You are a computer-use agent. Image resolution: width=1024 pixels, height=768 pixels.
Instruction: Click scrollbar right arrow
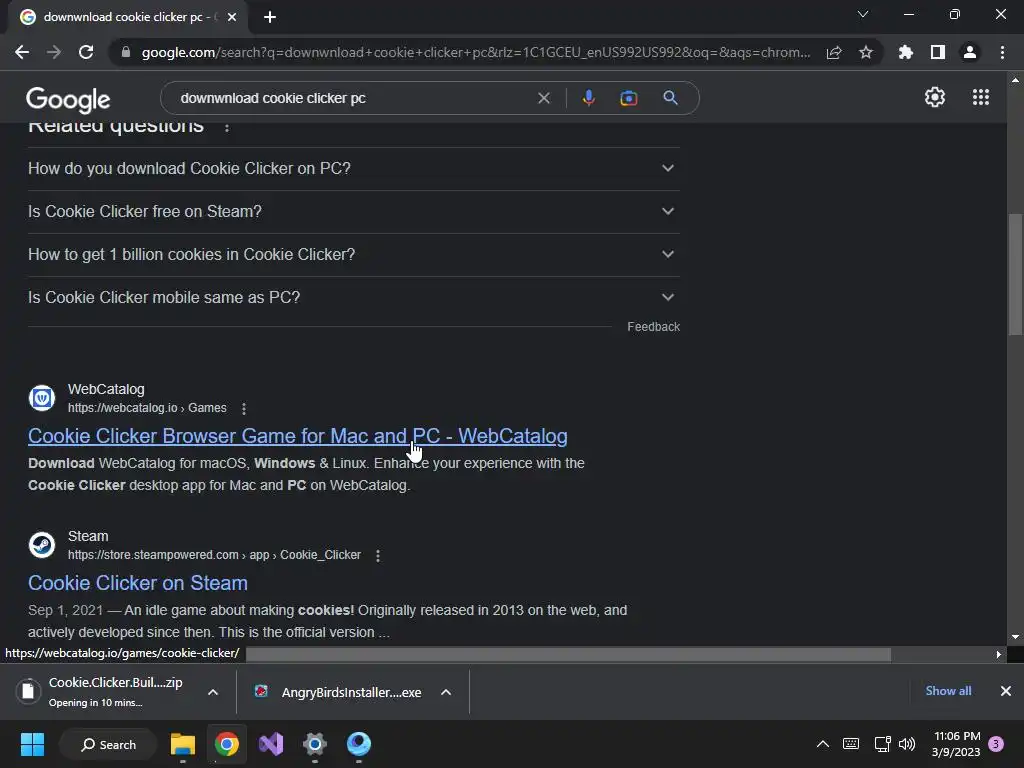(998, 654)
